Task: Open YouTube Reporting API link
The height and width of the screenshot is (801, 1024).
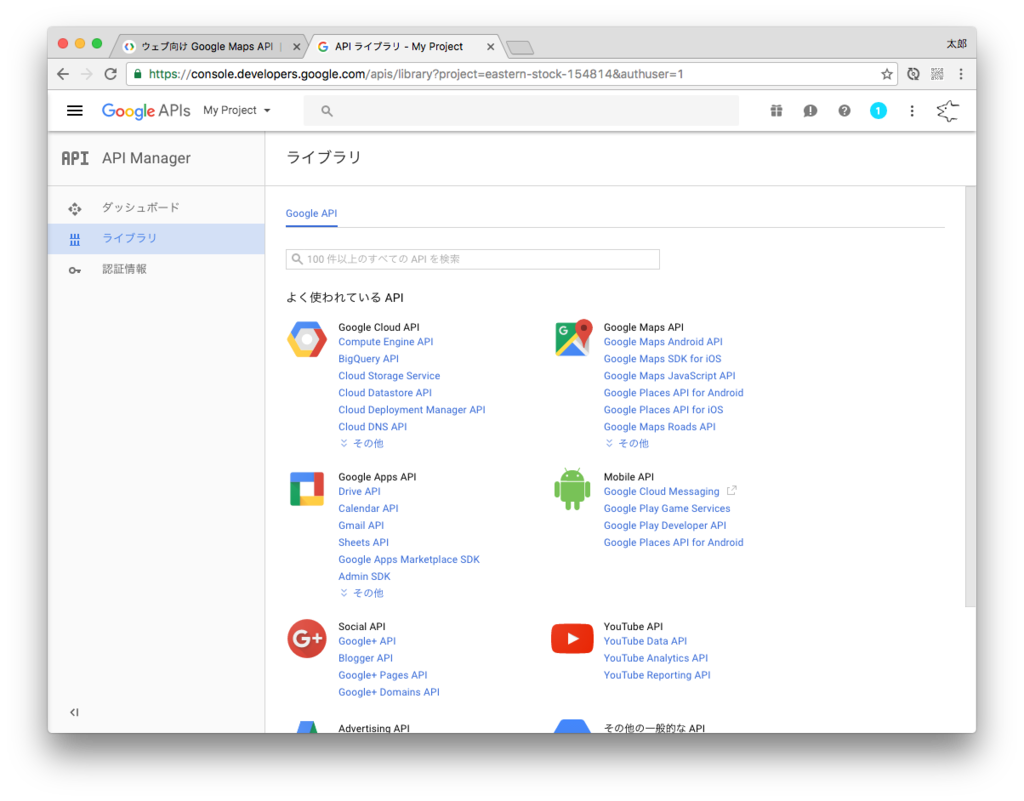Action: [657, 675]
